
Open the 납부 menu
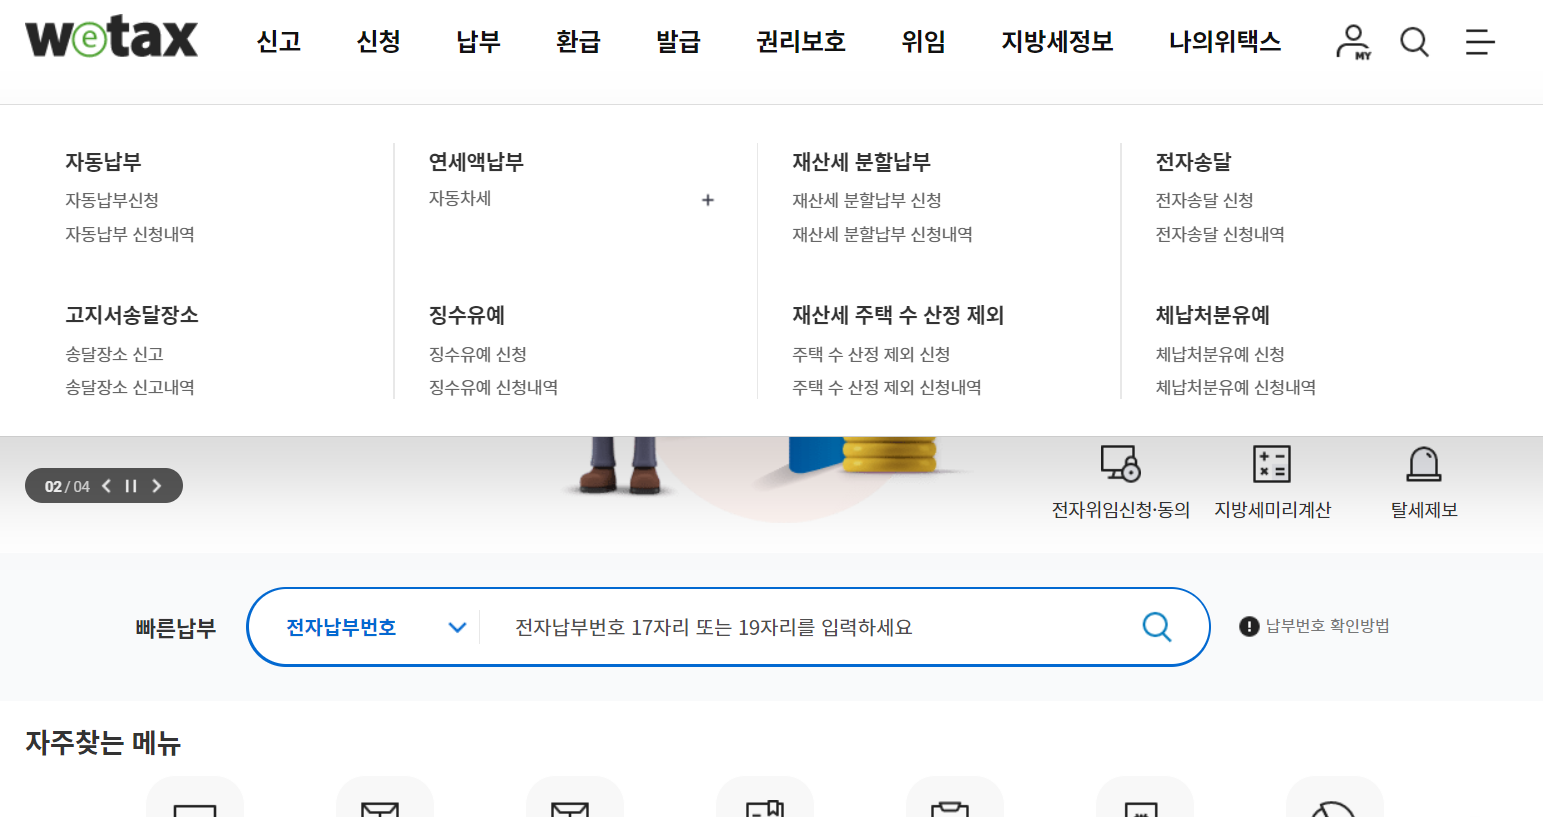tap(478, 41)
